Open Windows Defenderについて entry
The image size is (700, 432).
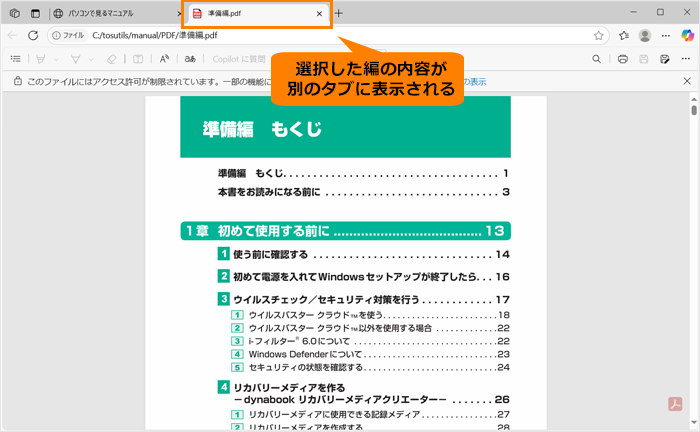370,354
